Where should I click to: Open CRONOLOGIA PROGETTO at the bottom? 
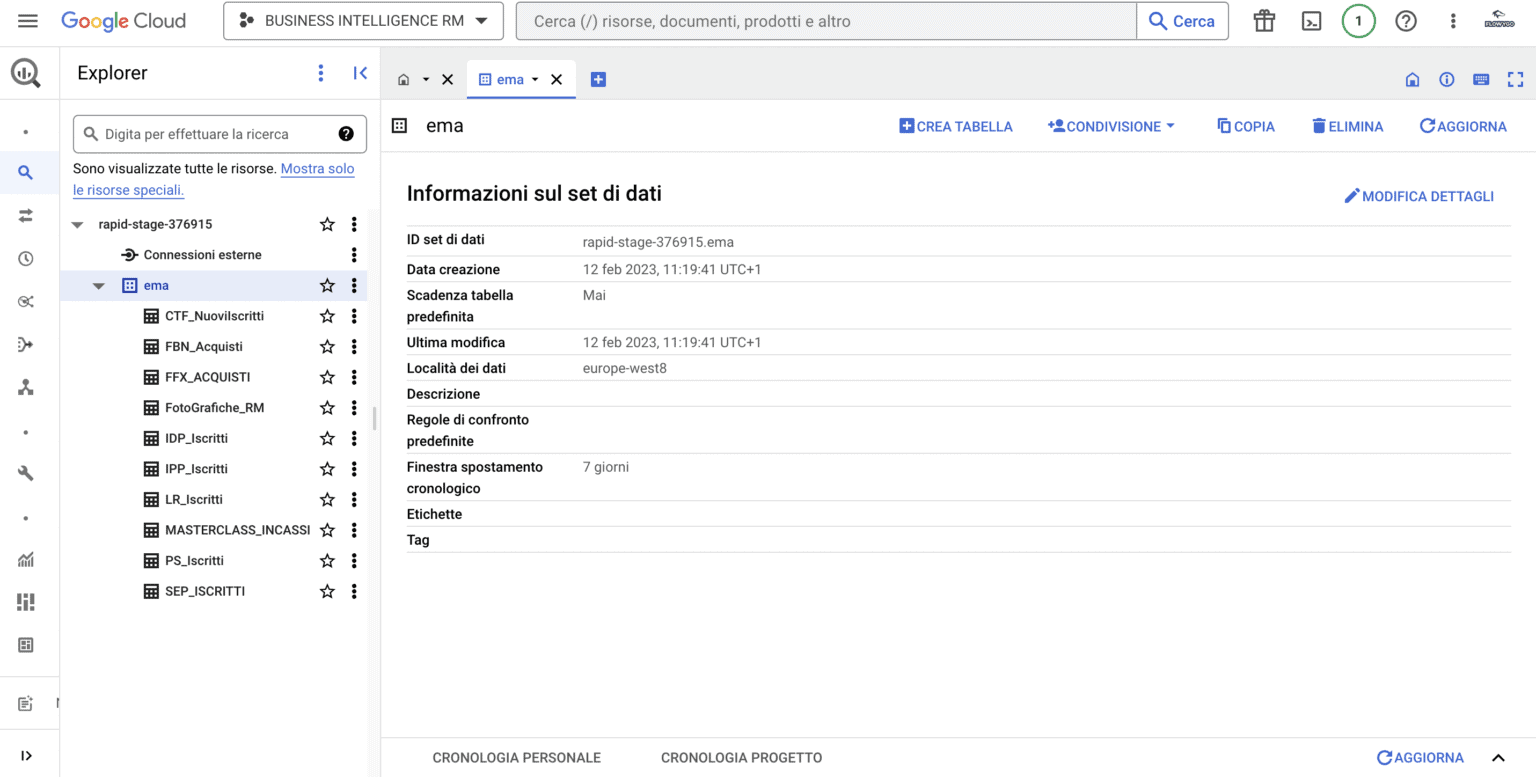(x=741, y=757)
